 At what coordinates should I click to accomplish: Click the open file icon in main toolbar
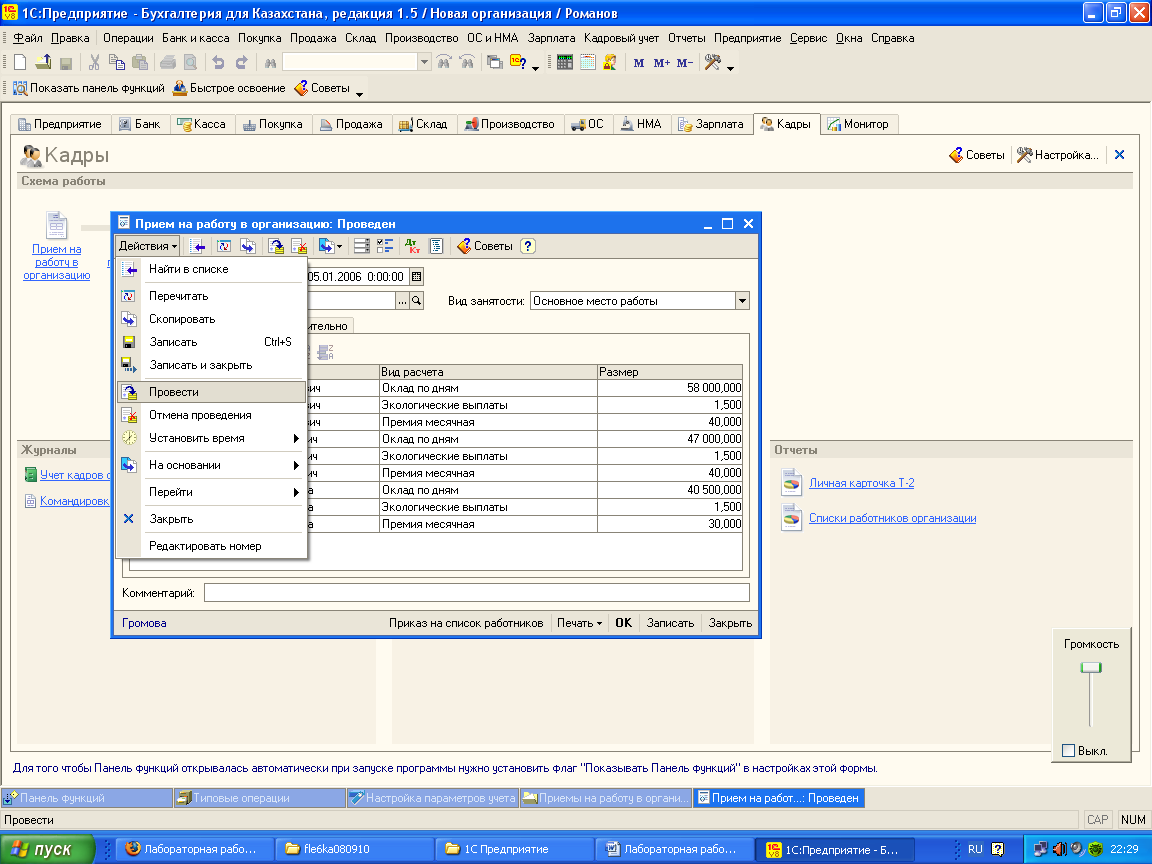point(43,63)
